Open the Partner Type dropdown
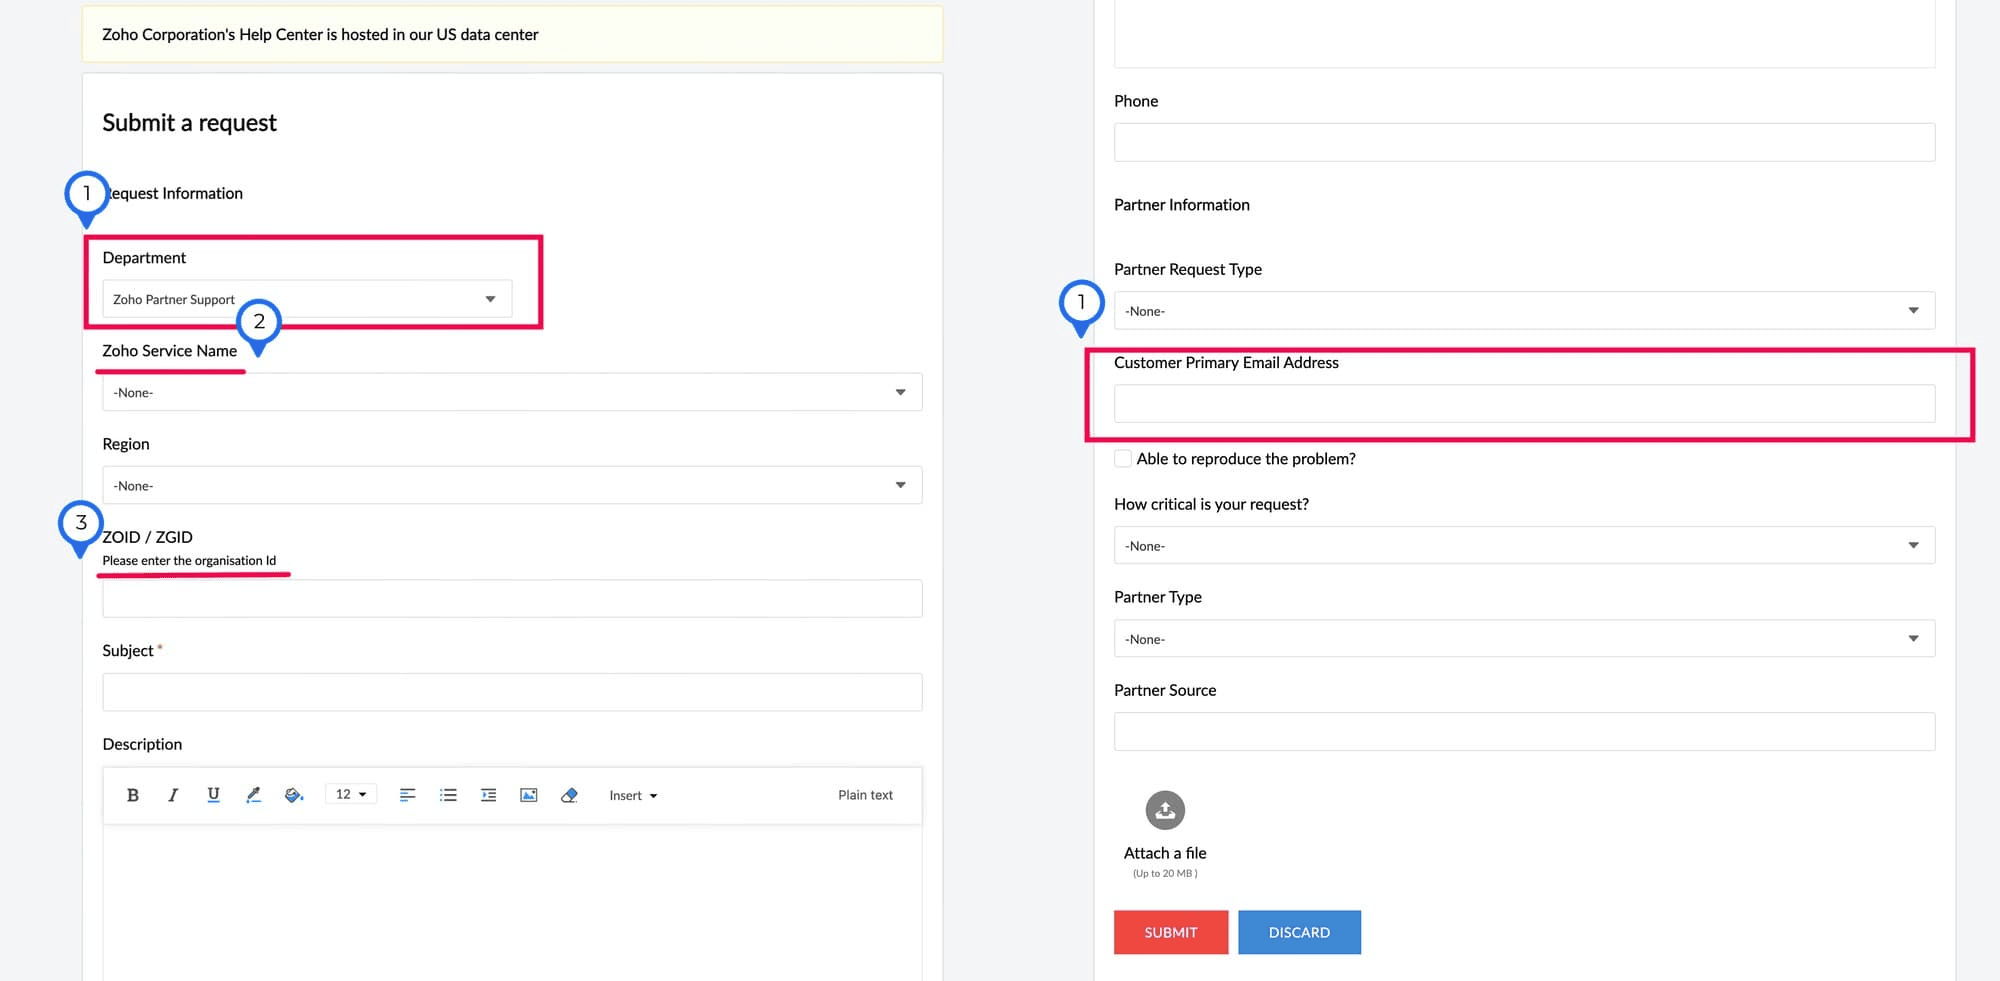This screenshot has height=981, width=2000. 1524,638
